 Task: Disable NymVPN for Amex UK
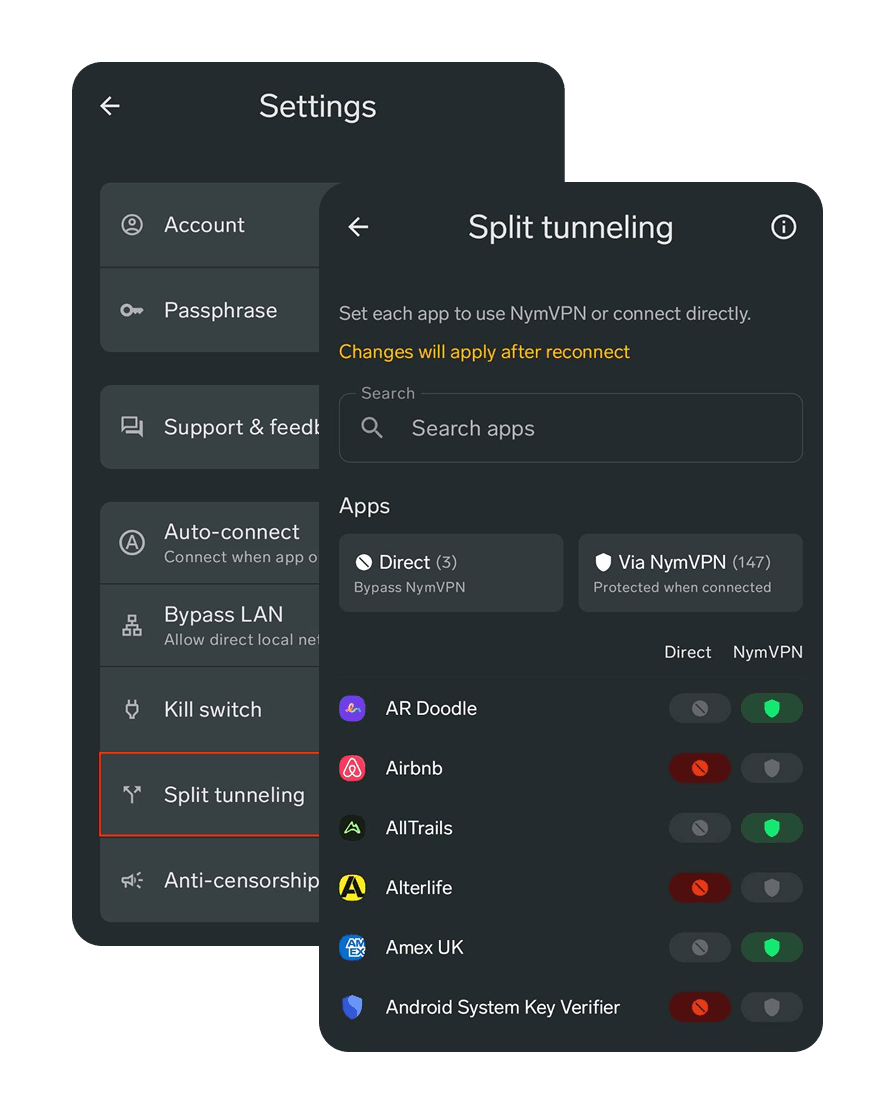point(699,947)
